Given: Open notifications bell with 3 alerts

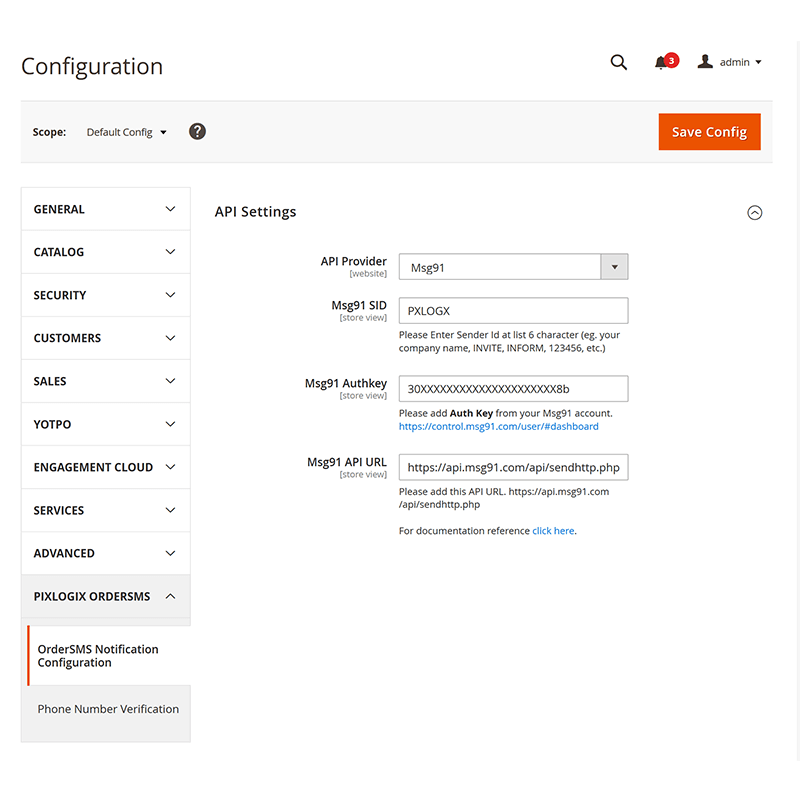Looking at the screenshot, I should click(x=666, y=62).
